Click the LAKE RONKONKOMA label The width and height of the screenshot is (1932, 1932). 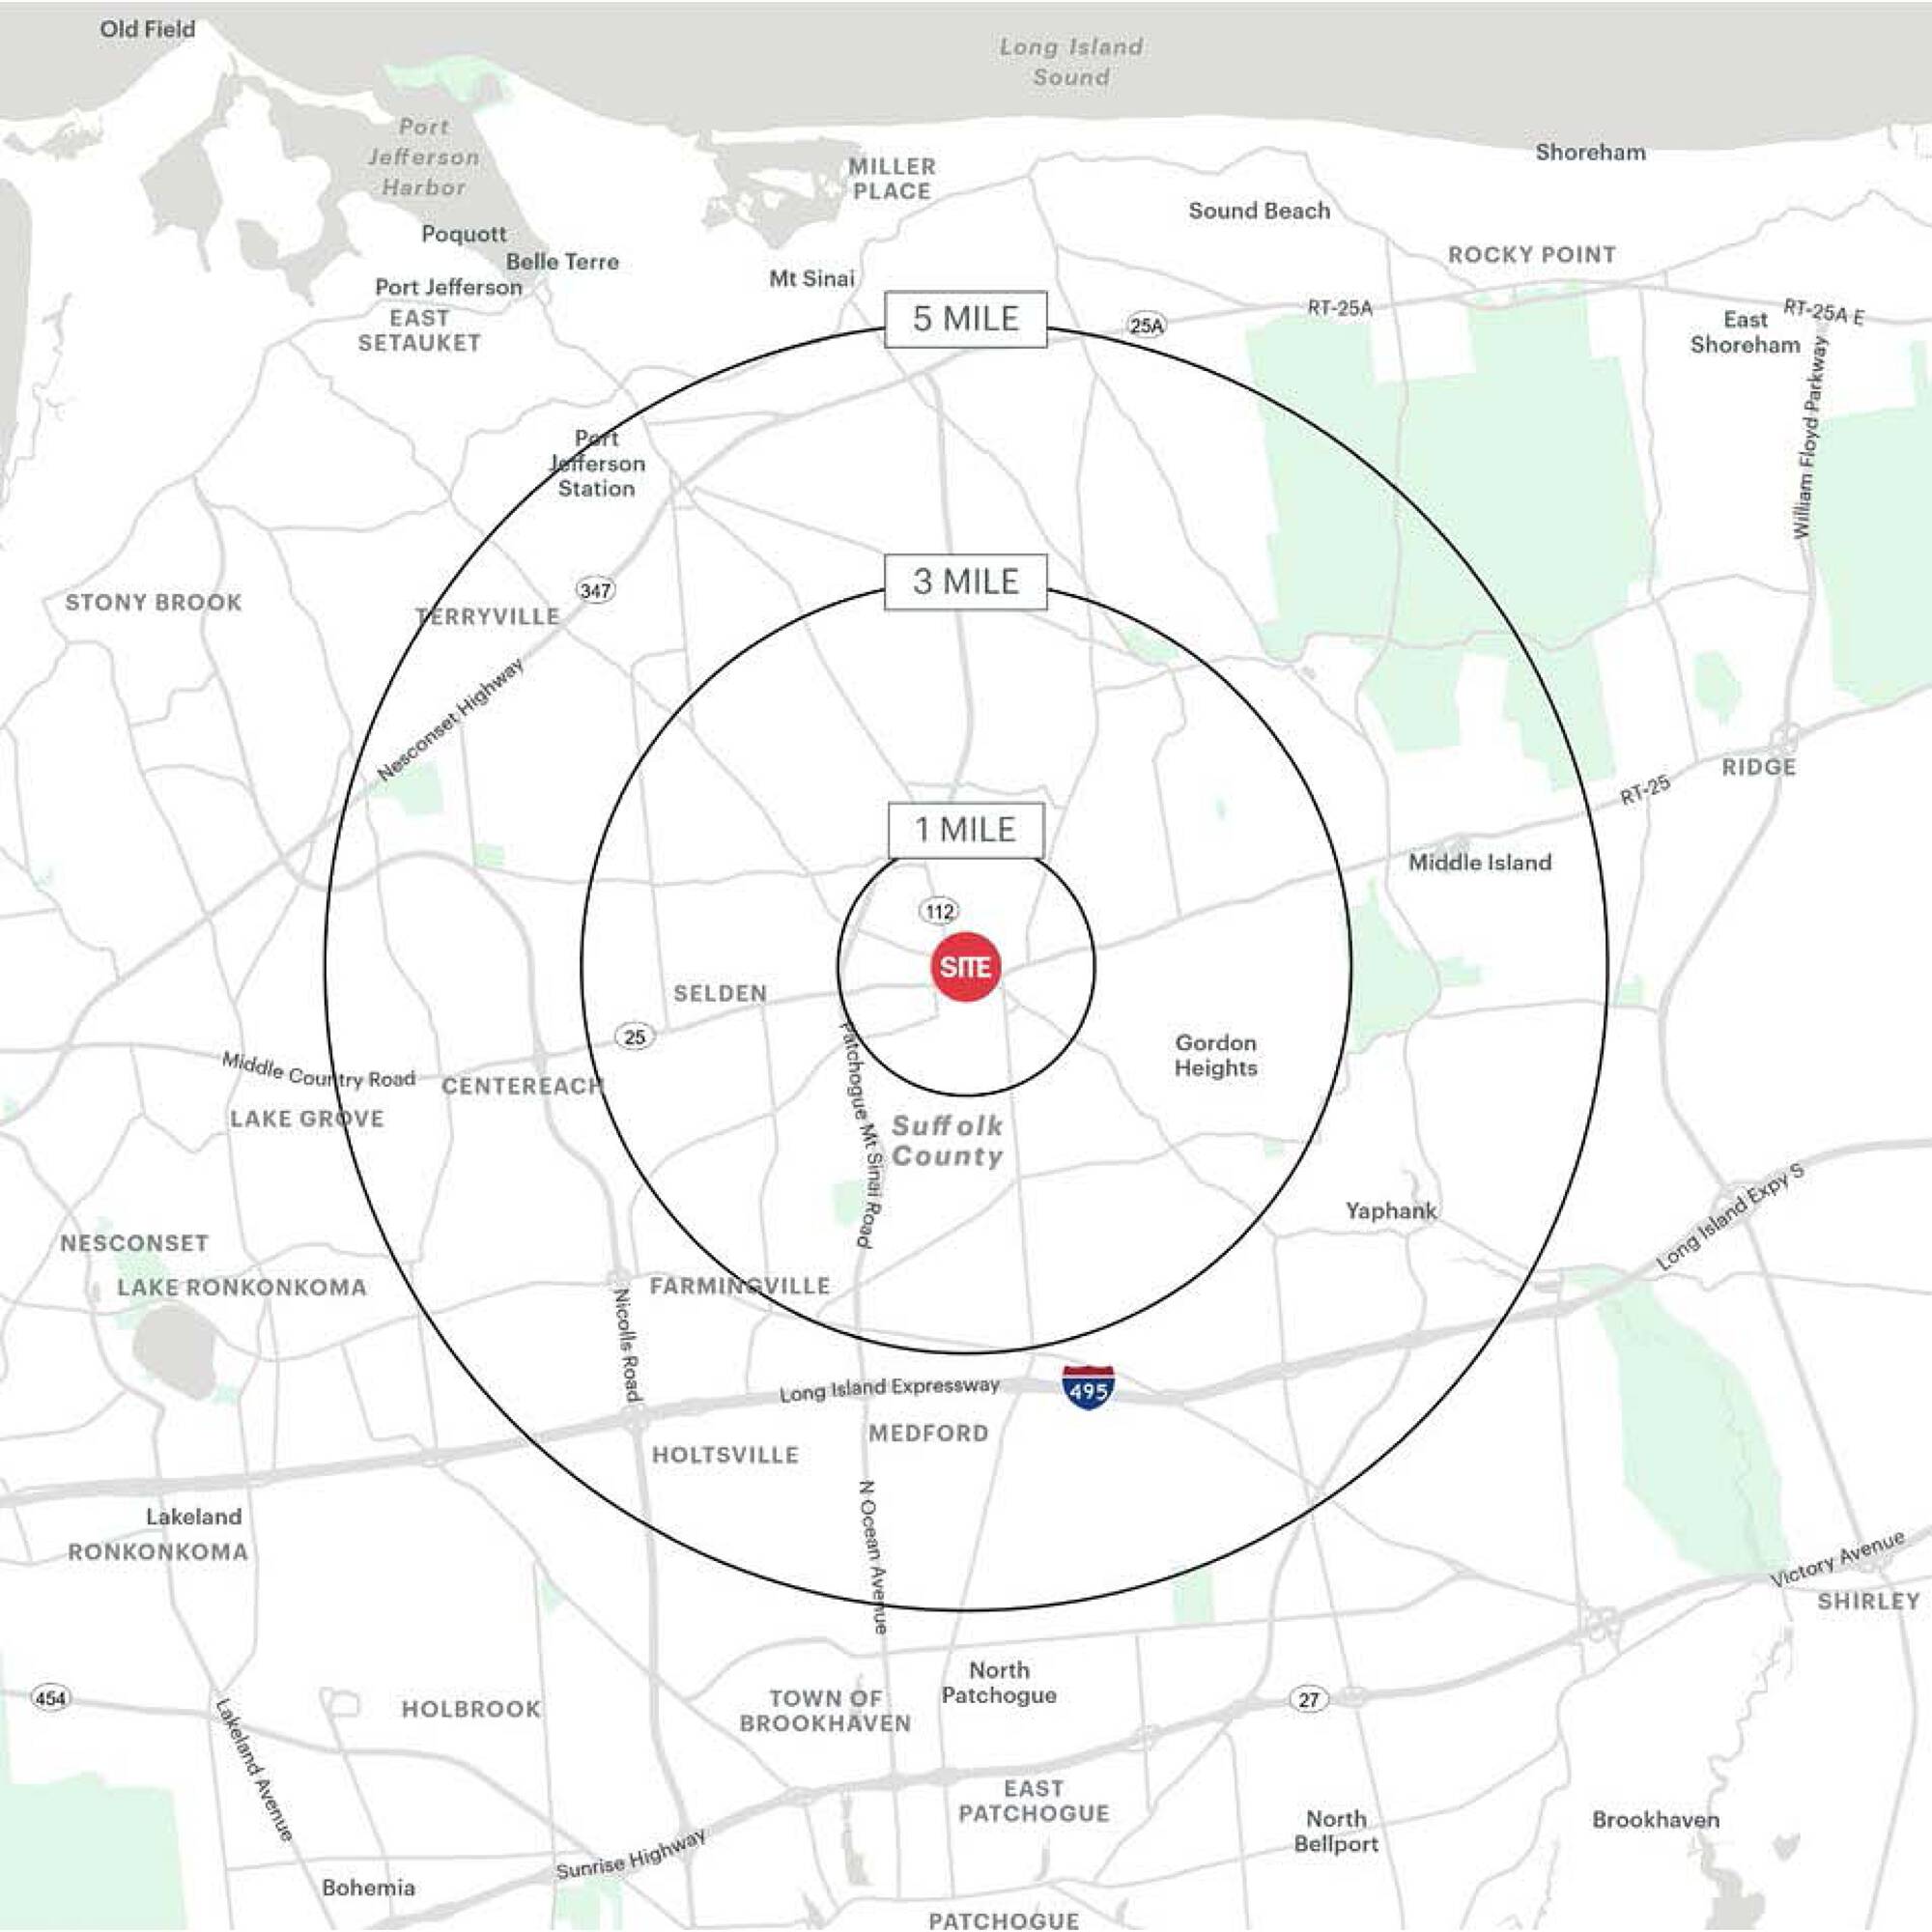(x=242, y=1287)
